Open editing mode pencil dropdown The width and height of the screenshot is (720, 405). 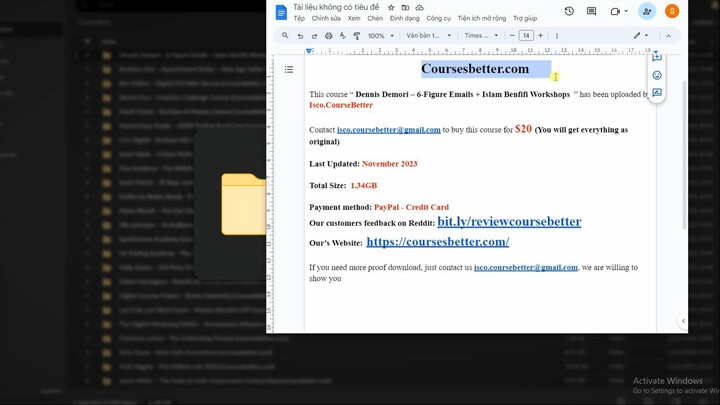[x=640, y=35]
